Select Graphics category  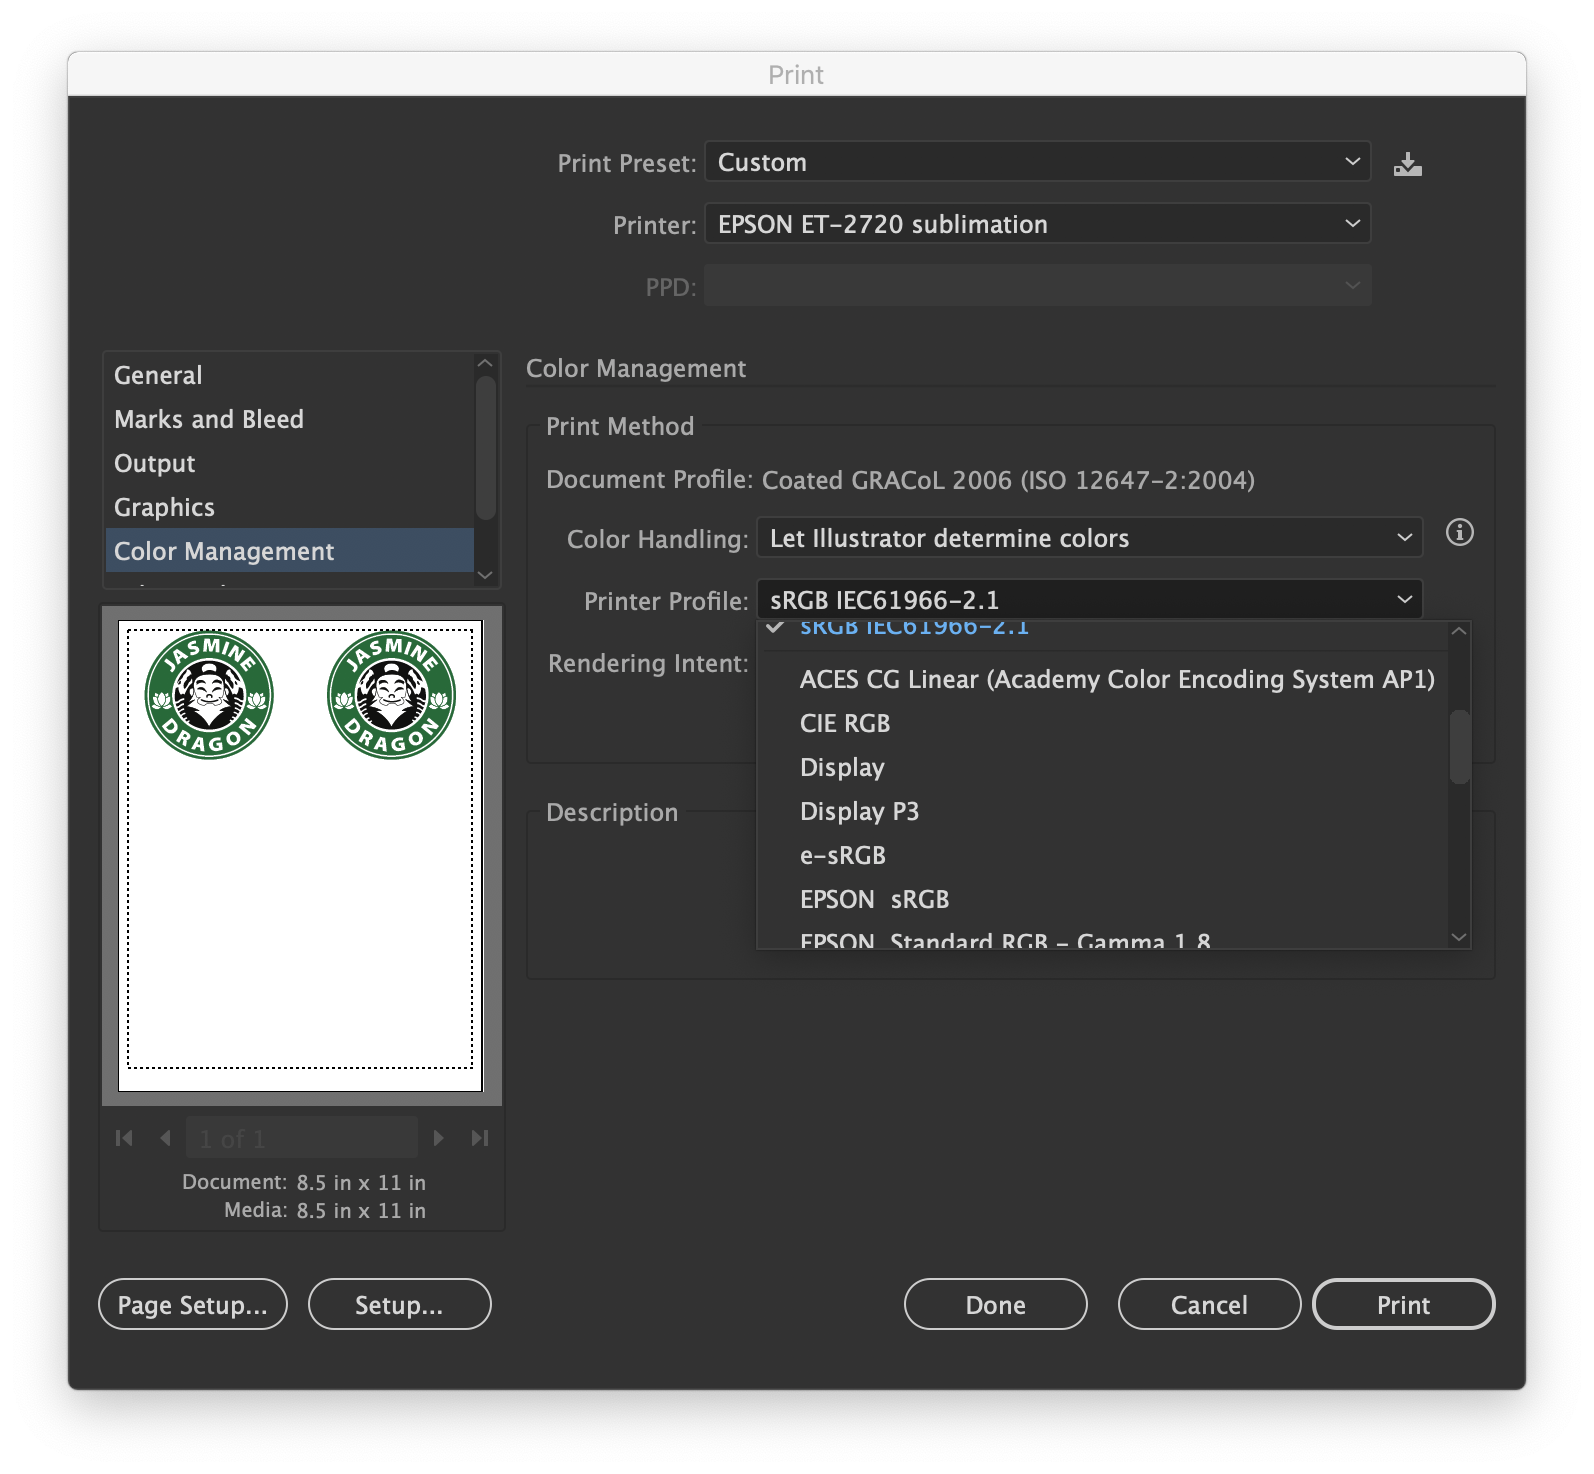[x=289, y=507]
